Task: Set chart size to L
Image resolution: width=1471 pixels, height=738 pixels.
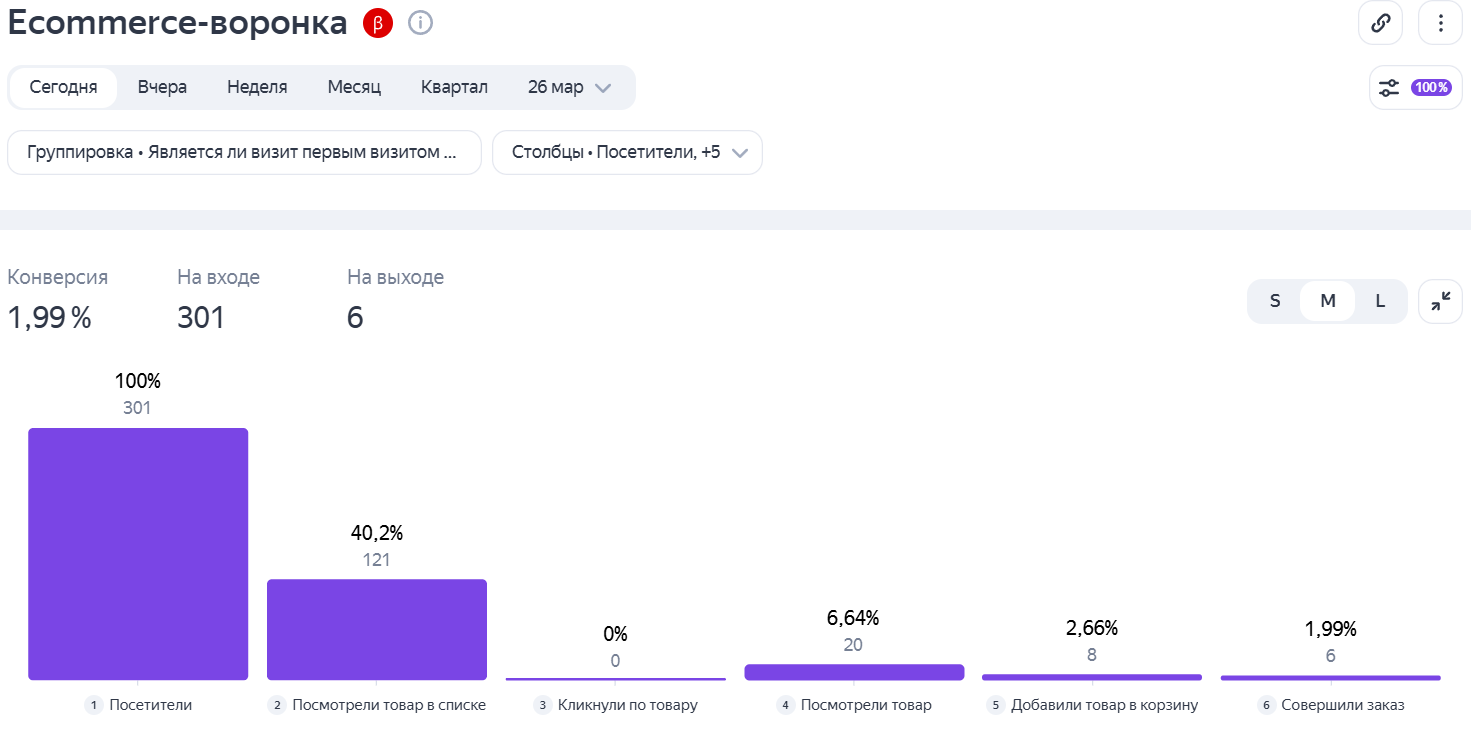Action: (1381, 301)
